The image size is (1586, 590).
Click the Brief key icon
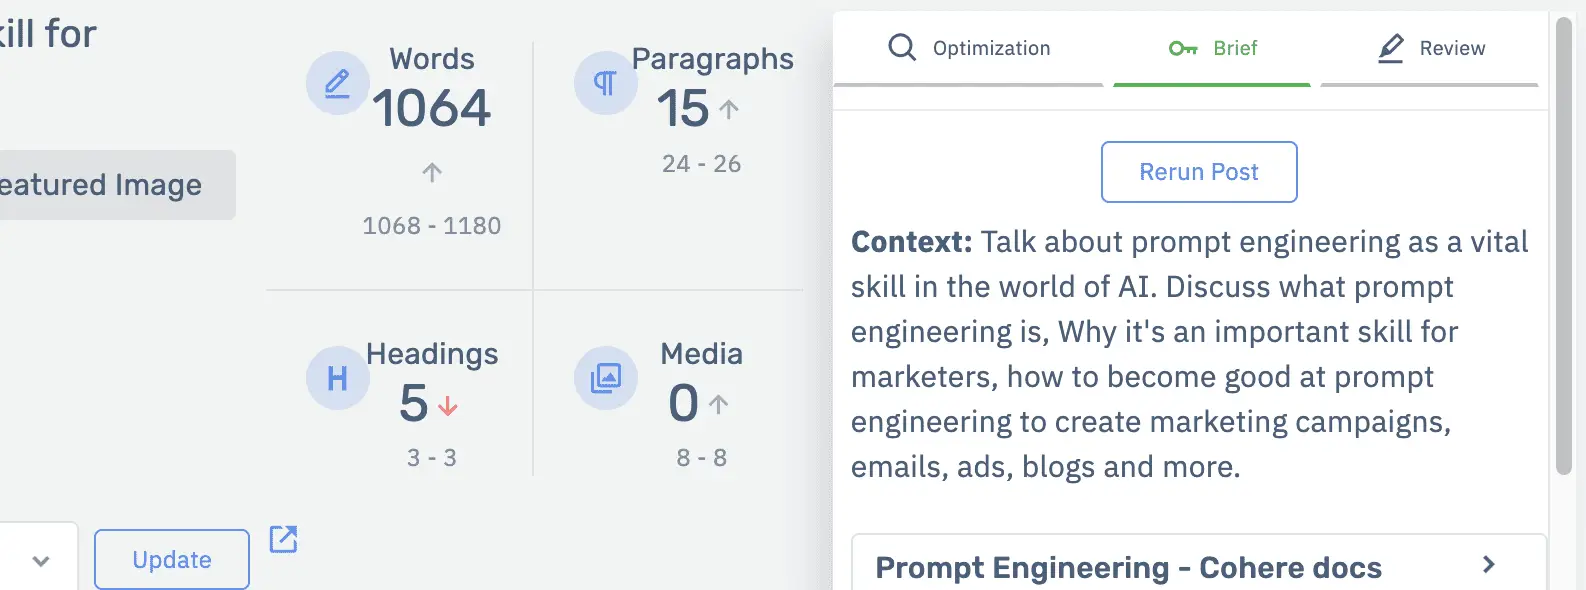point(1183,48)
